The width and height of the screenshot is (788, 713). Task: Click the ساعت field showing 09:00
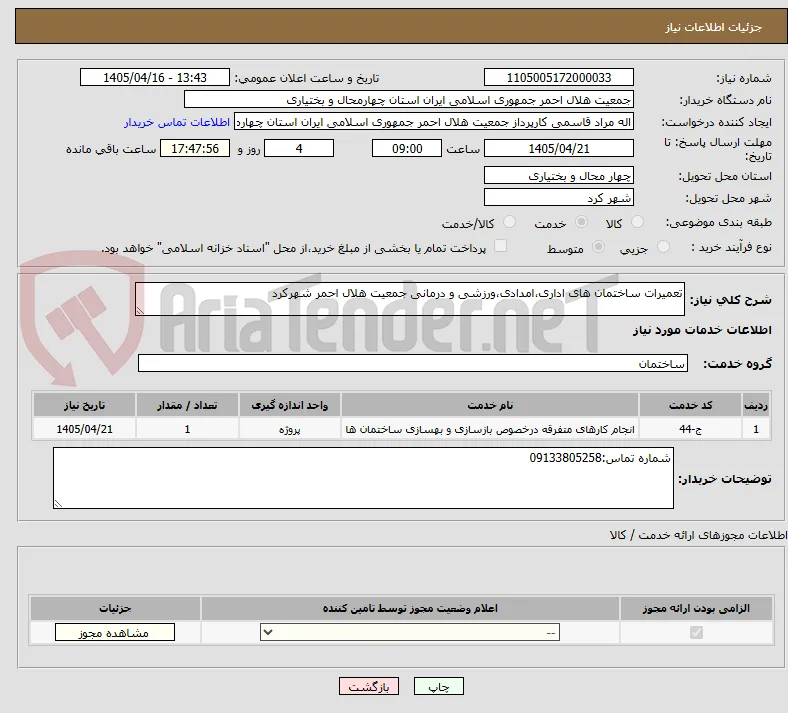pos(407,148)
